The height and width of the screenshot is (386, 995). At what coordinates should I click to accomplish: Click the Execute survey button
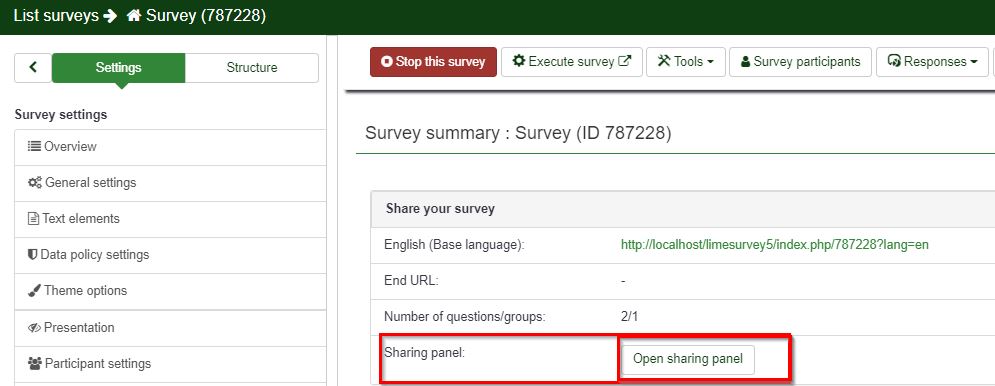[x=572, y=62]
